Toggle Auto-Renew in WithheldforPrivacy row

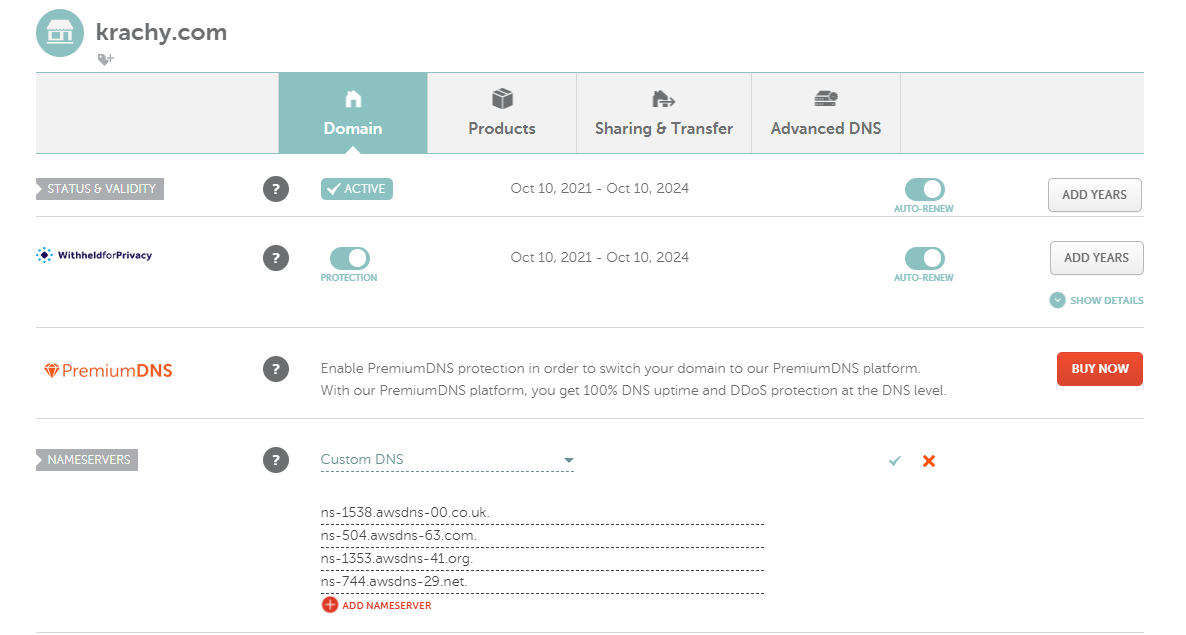924,259
